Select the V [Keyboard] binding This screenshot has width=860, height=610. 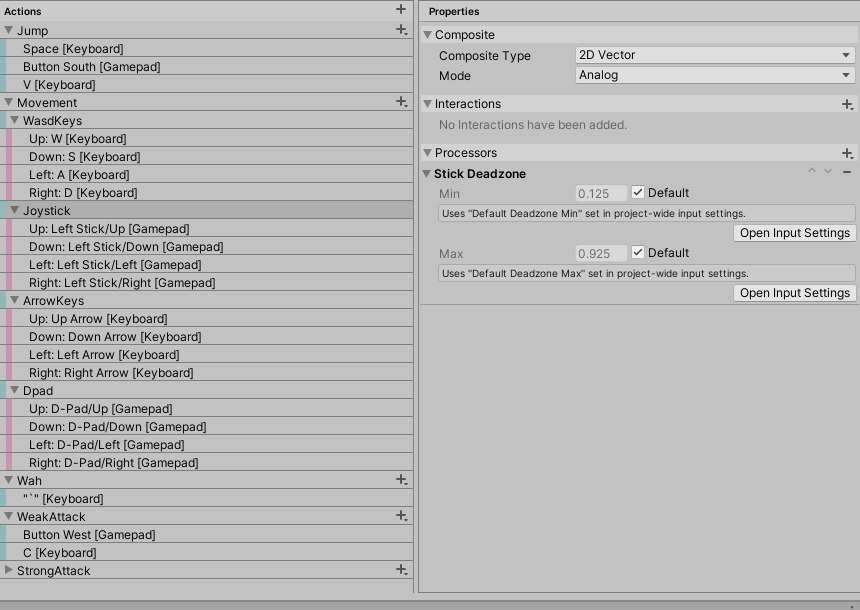click(x=207, y=84)
